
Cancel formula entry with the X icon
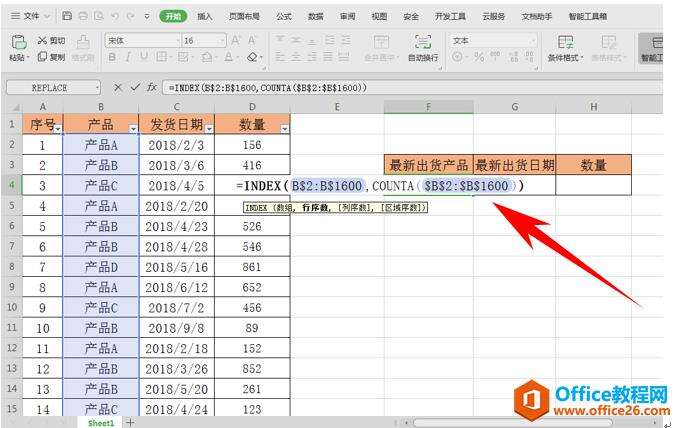click(118, 87)
